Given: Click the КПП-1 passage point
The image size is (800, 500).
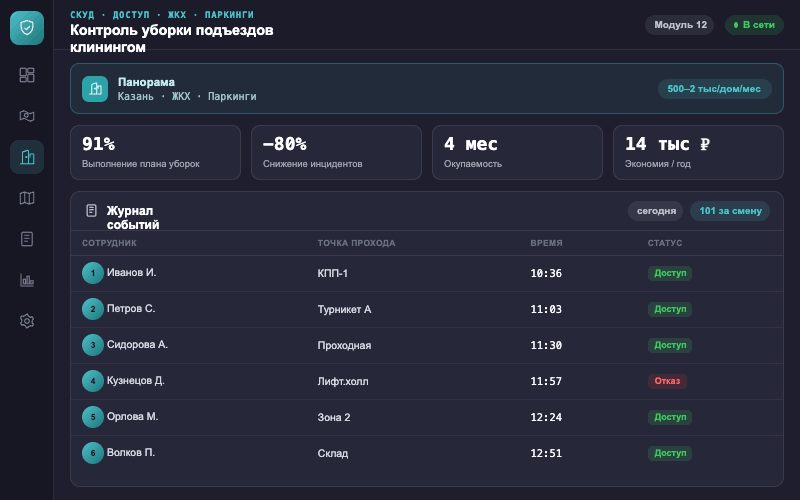Looking at the screenshot, I should 333,273.
